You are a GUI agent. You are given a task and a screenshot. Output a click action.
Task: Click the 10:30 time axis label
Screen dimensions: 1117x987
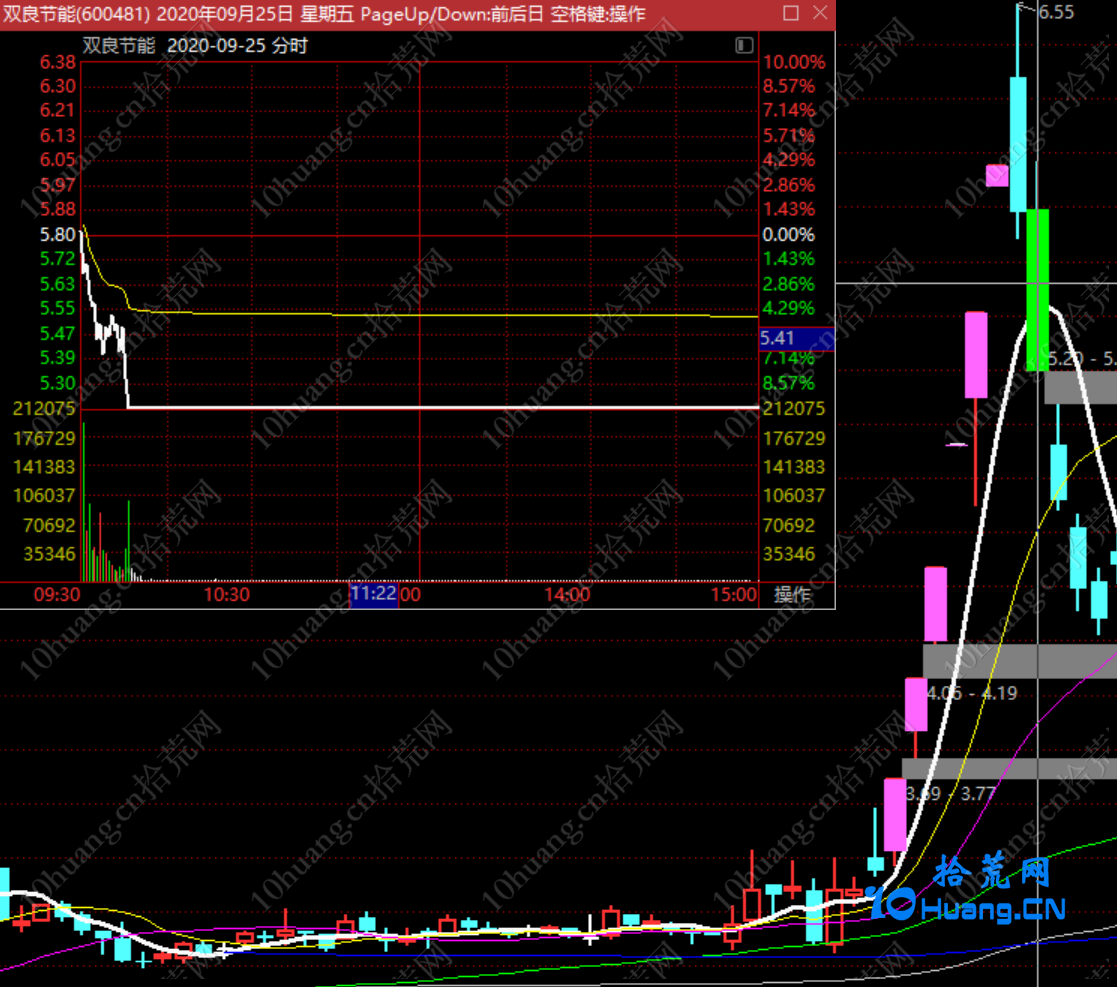click(227, 594)
